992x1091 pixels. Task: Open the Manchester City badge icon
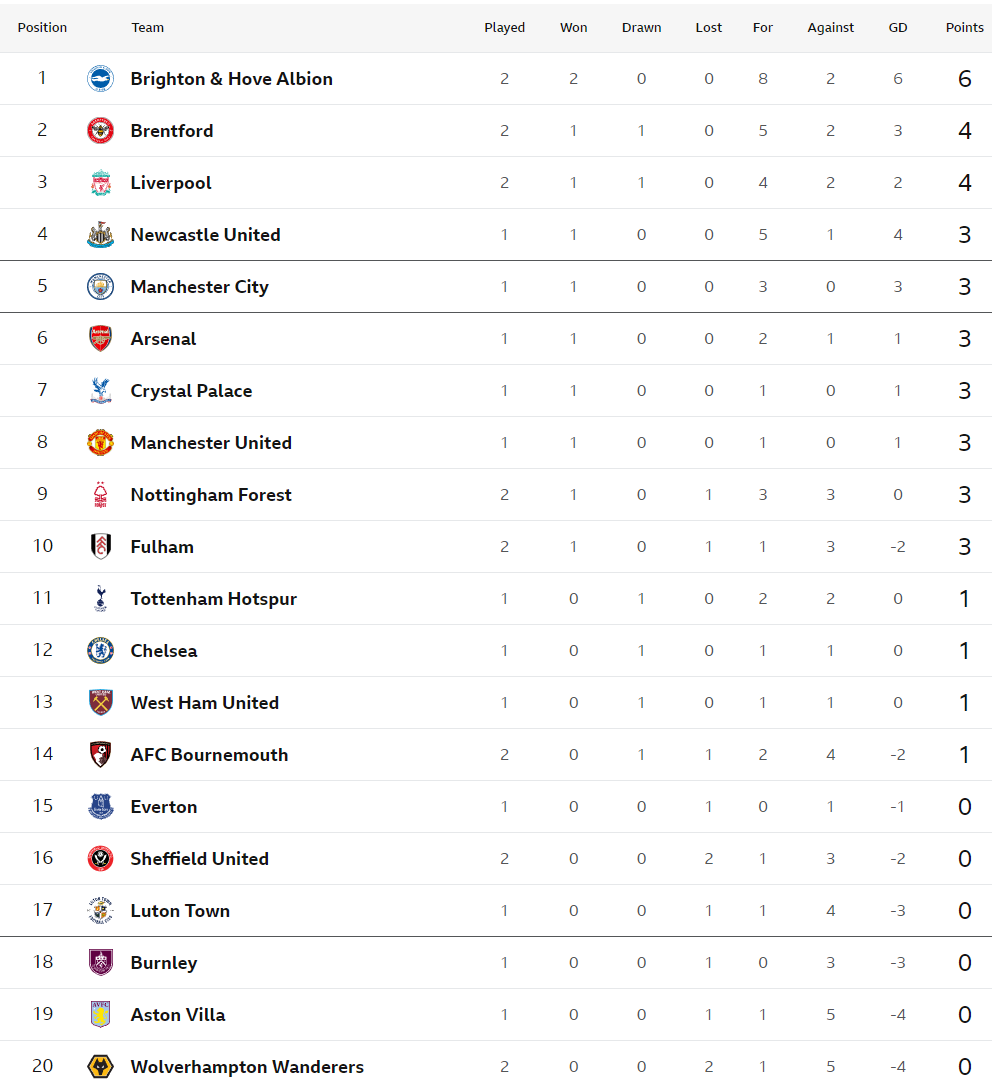[x=100, y=287]
